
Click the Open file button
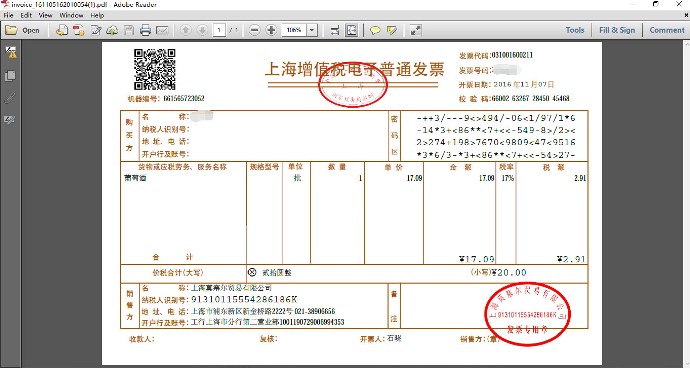pos(23,30)
